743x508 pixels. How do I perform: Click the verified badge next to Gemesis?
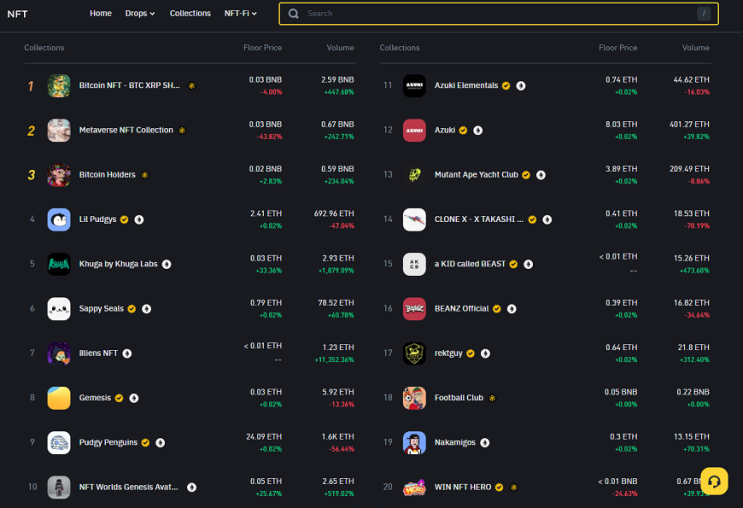pos(119,398)
